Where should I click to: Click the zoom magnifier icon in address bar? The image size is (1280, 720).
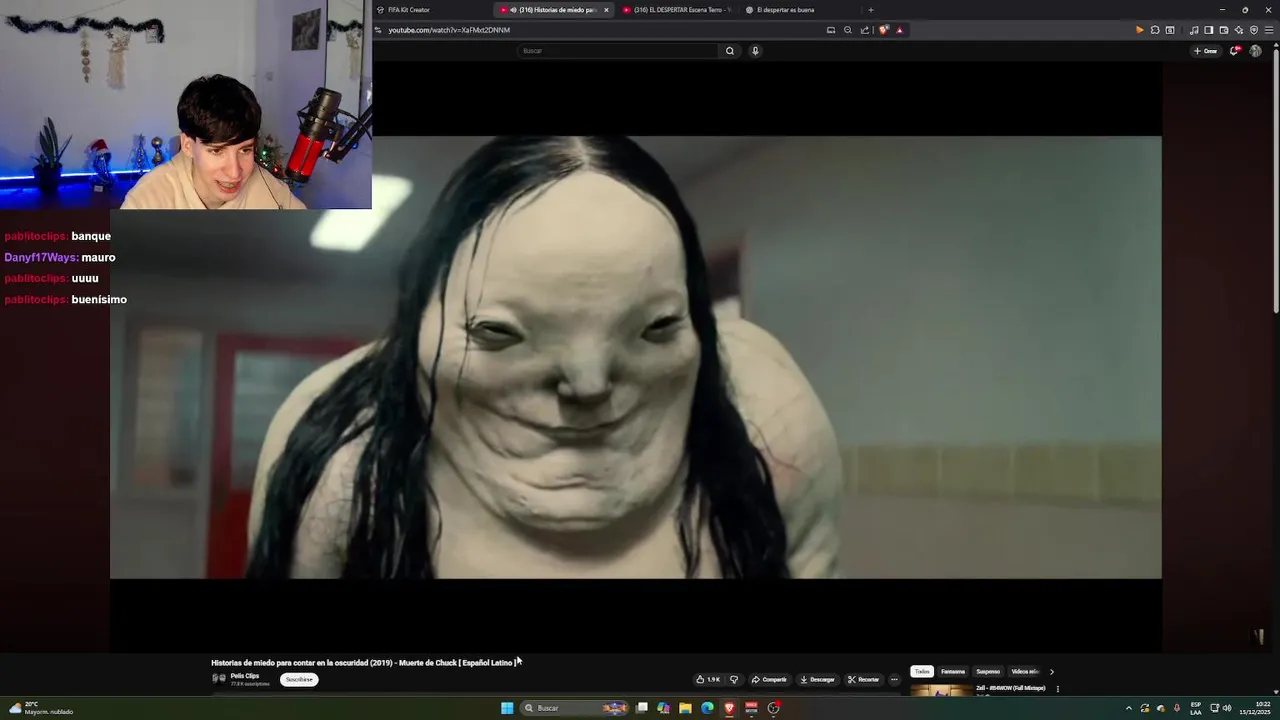click(x=848, y=30)
